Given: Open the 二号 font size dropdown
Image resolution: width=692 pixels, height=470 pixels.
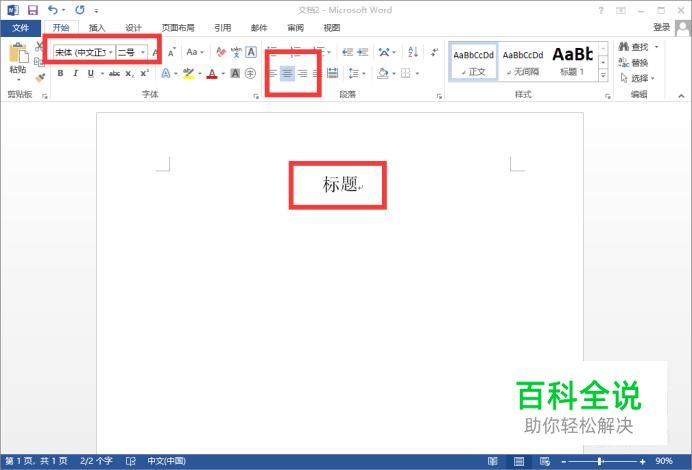Looking at the screenshot, I should 143,53.
